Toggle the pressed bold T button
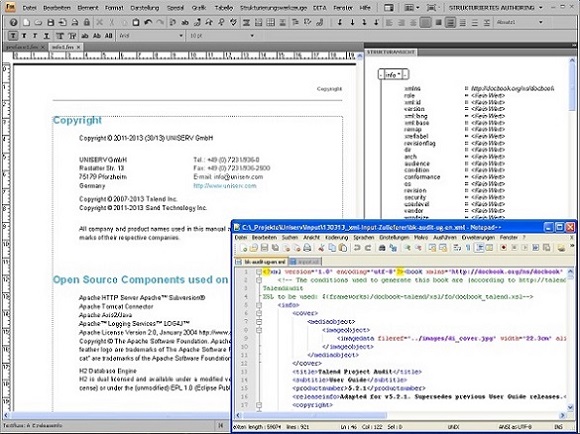Viewport: 580px width, 434px height. [13, 36]
